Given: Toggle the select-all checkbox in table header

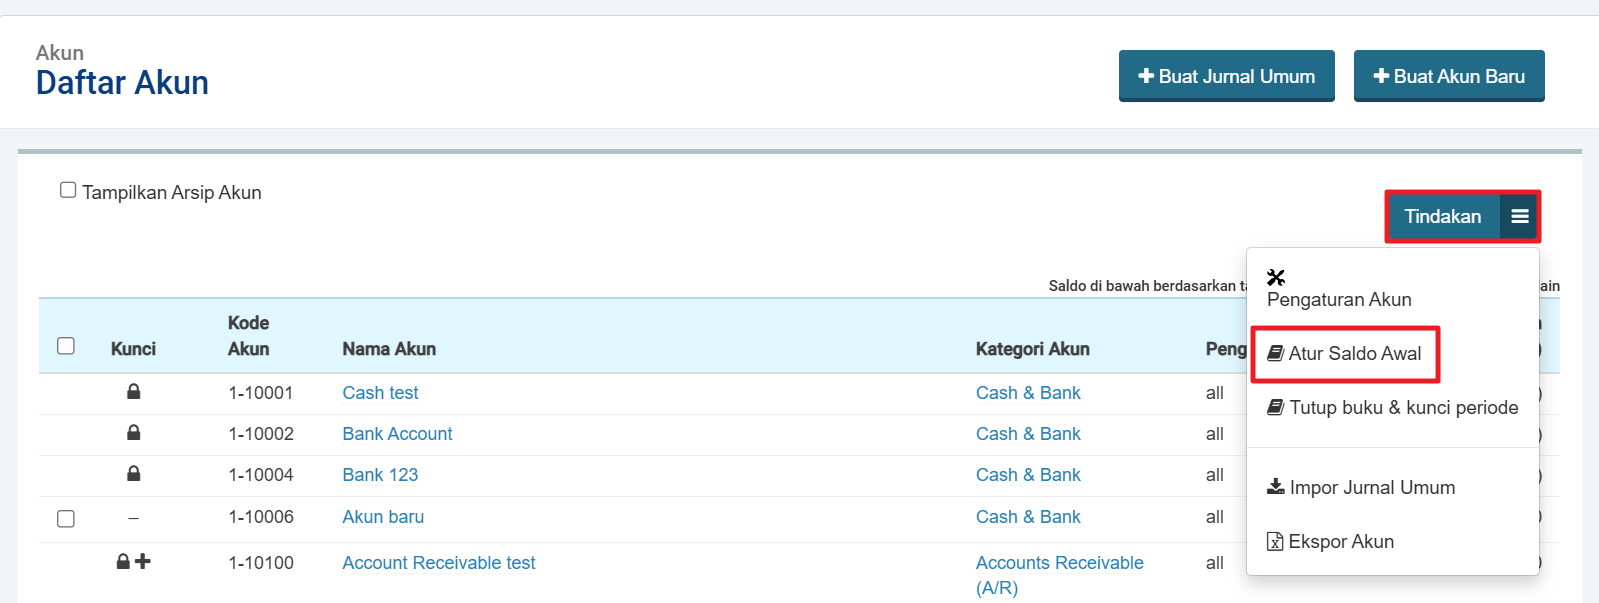Looking at the screenshot, I should [66, 346].
